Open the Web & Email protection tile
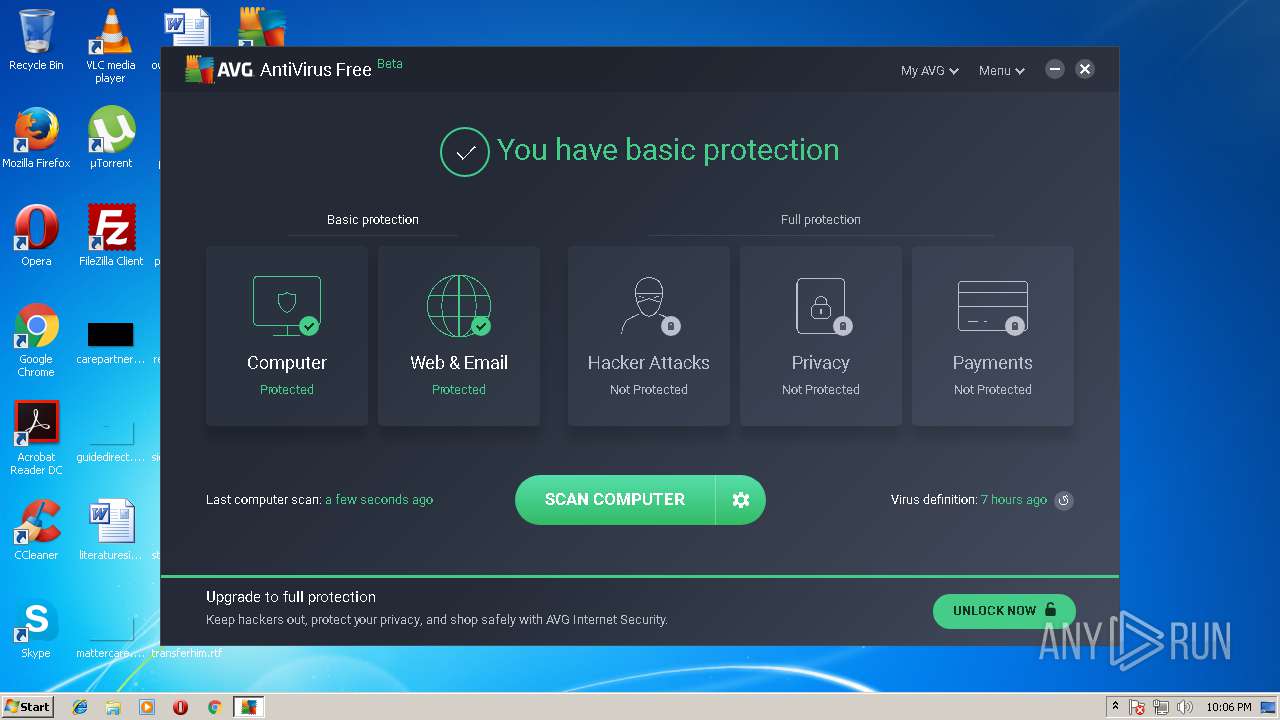This screenshot has width=1280, height=720. tap(459, 336)
